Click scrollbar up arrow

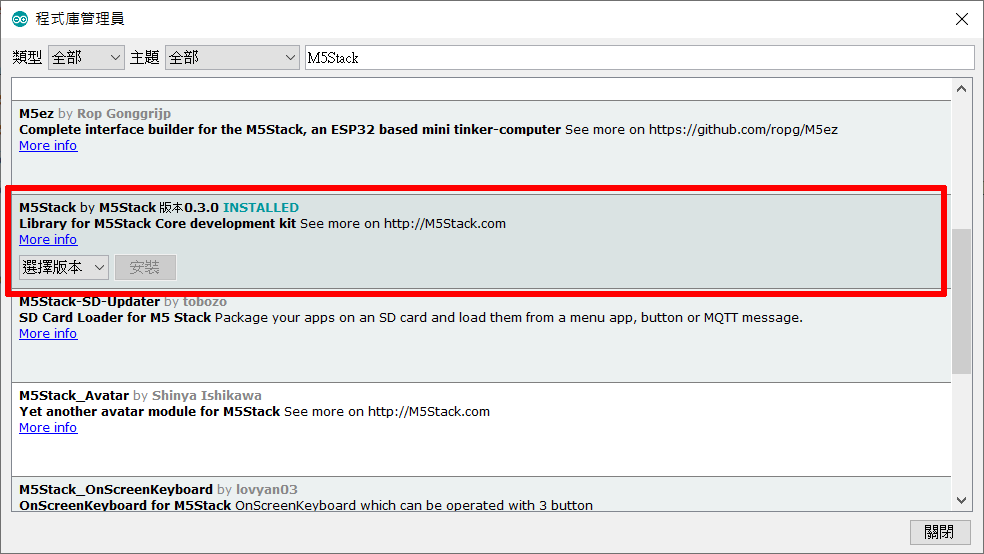[961, 89]
